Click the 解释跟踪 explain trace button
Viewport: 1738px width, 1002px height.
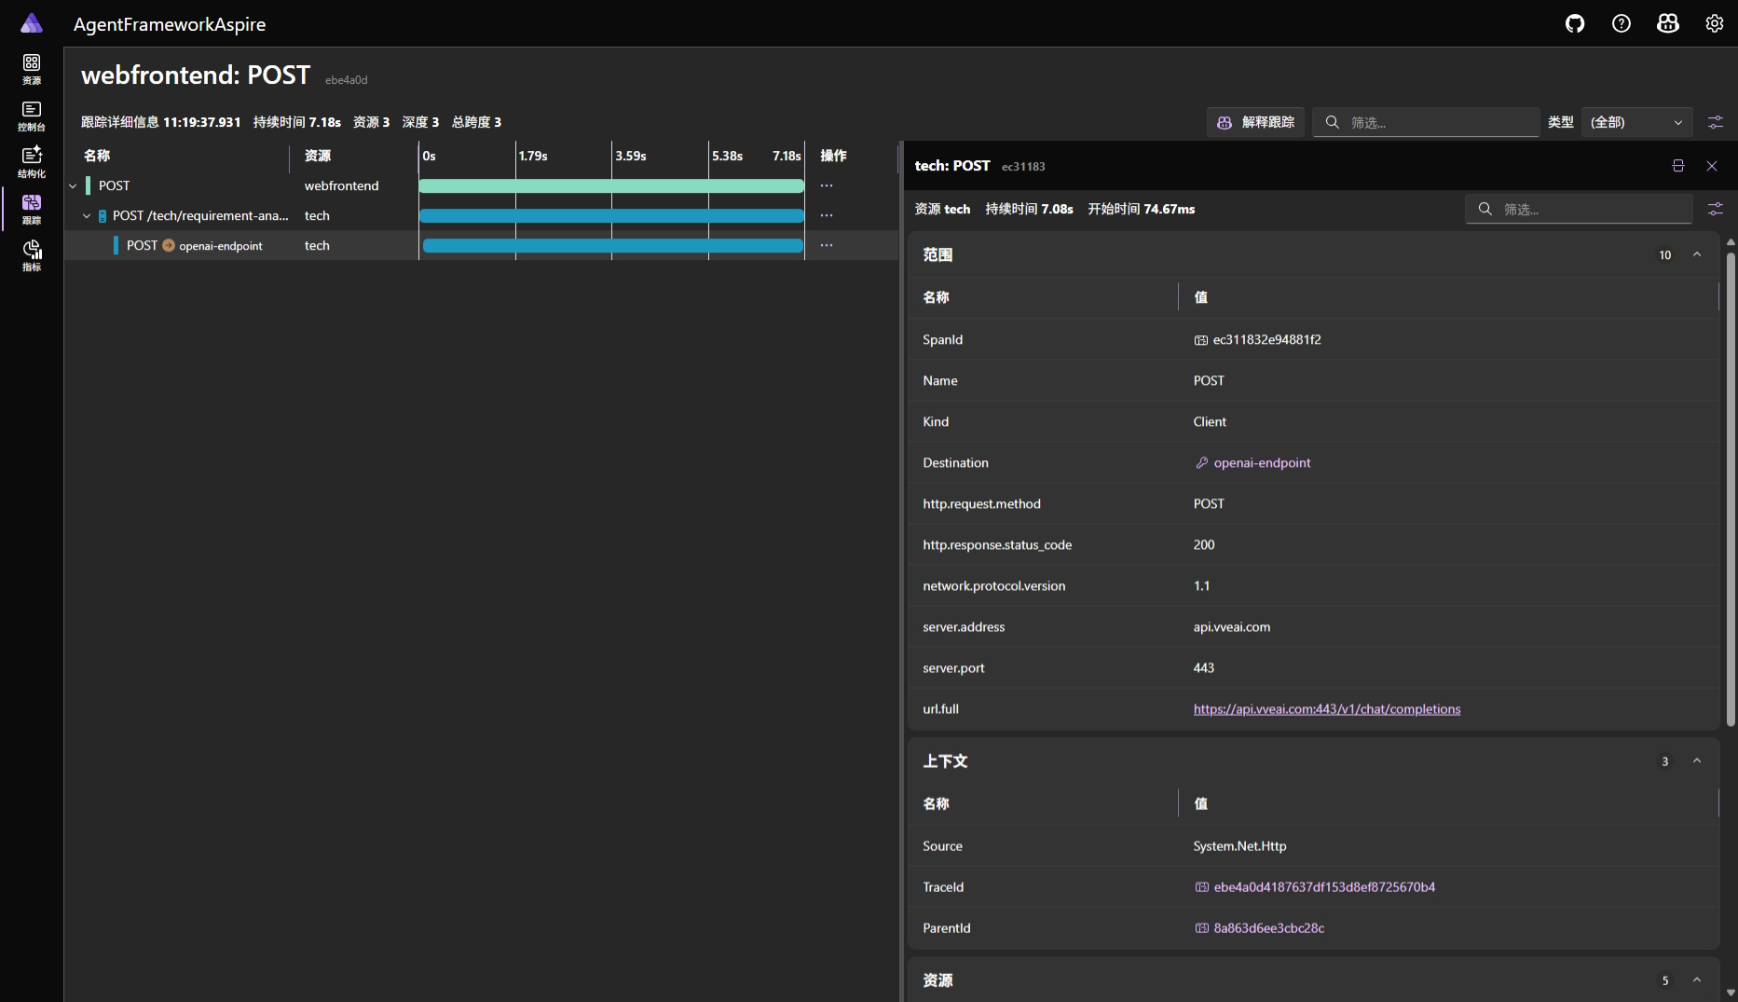pyautogui.click(x=1256, y=122)
